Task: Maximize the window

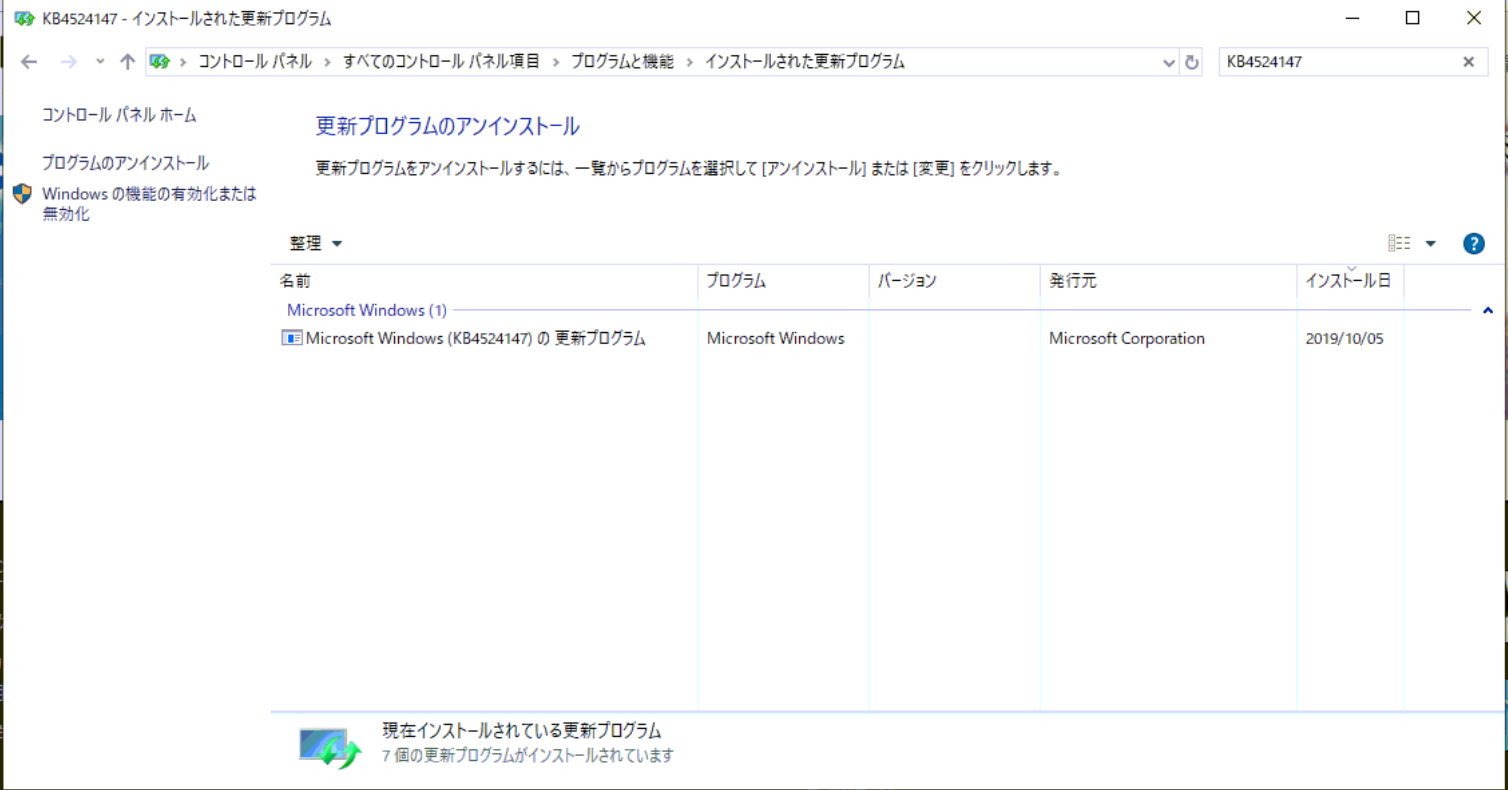Action: pos(1413,18)
